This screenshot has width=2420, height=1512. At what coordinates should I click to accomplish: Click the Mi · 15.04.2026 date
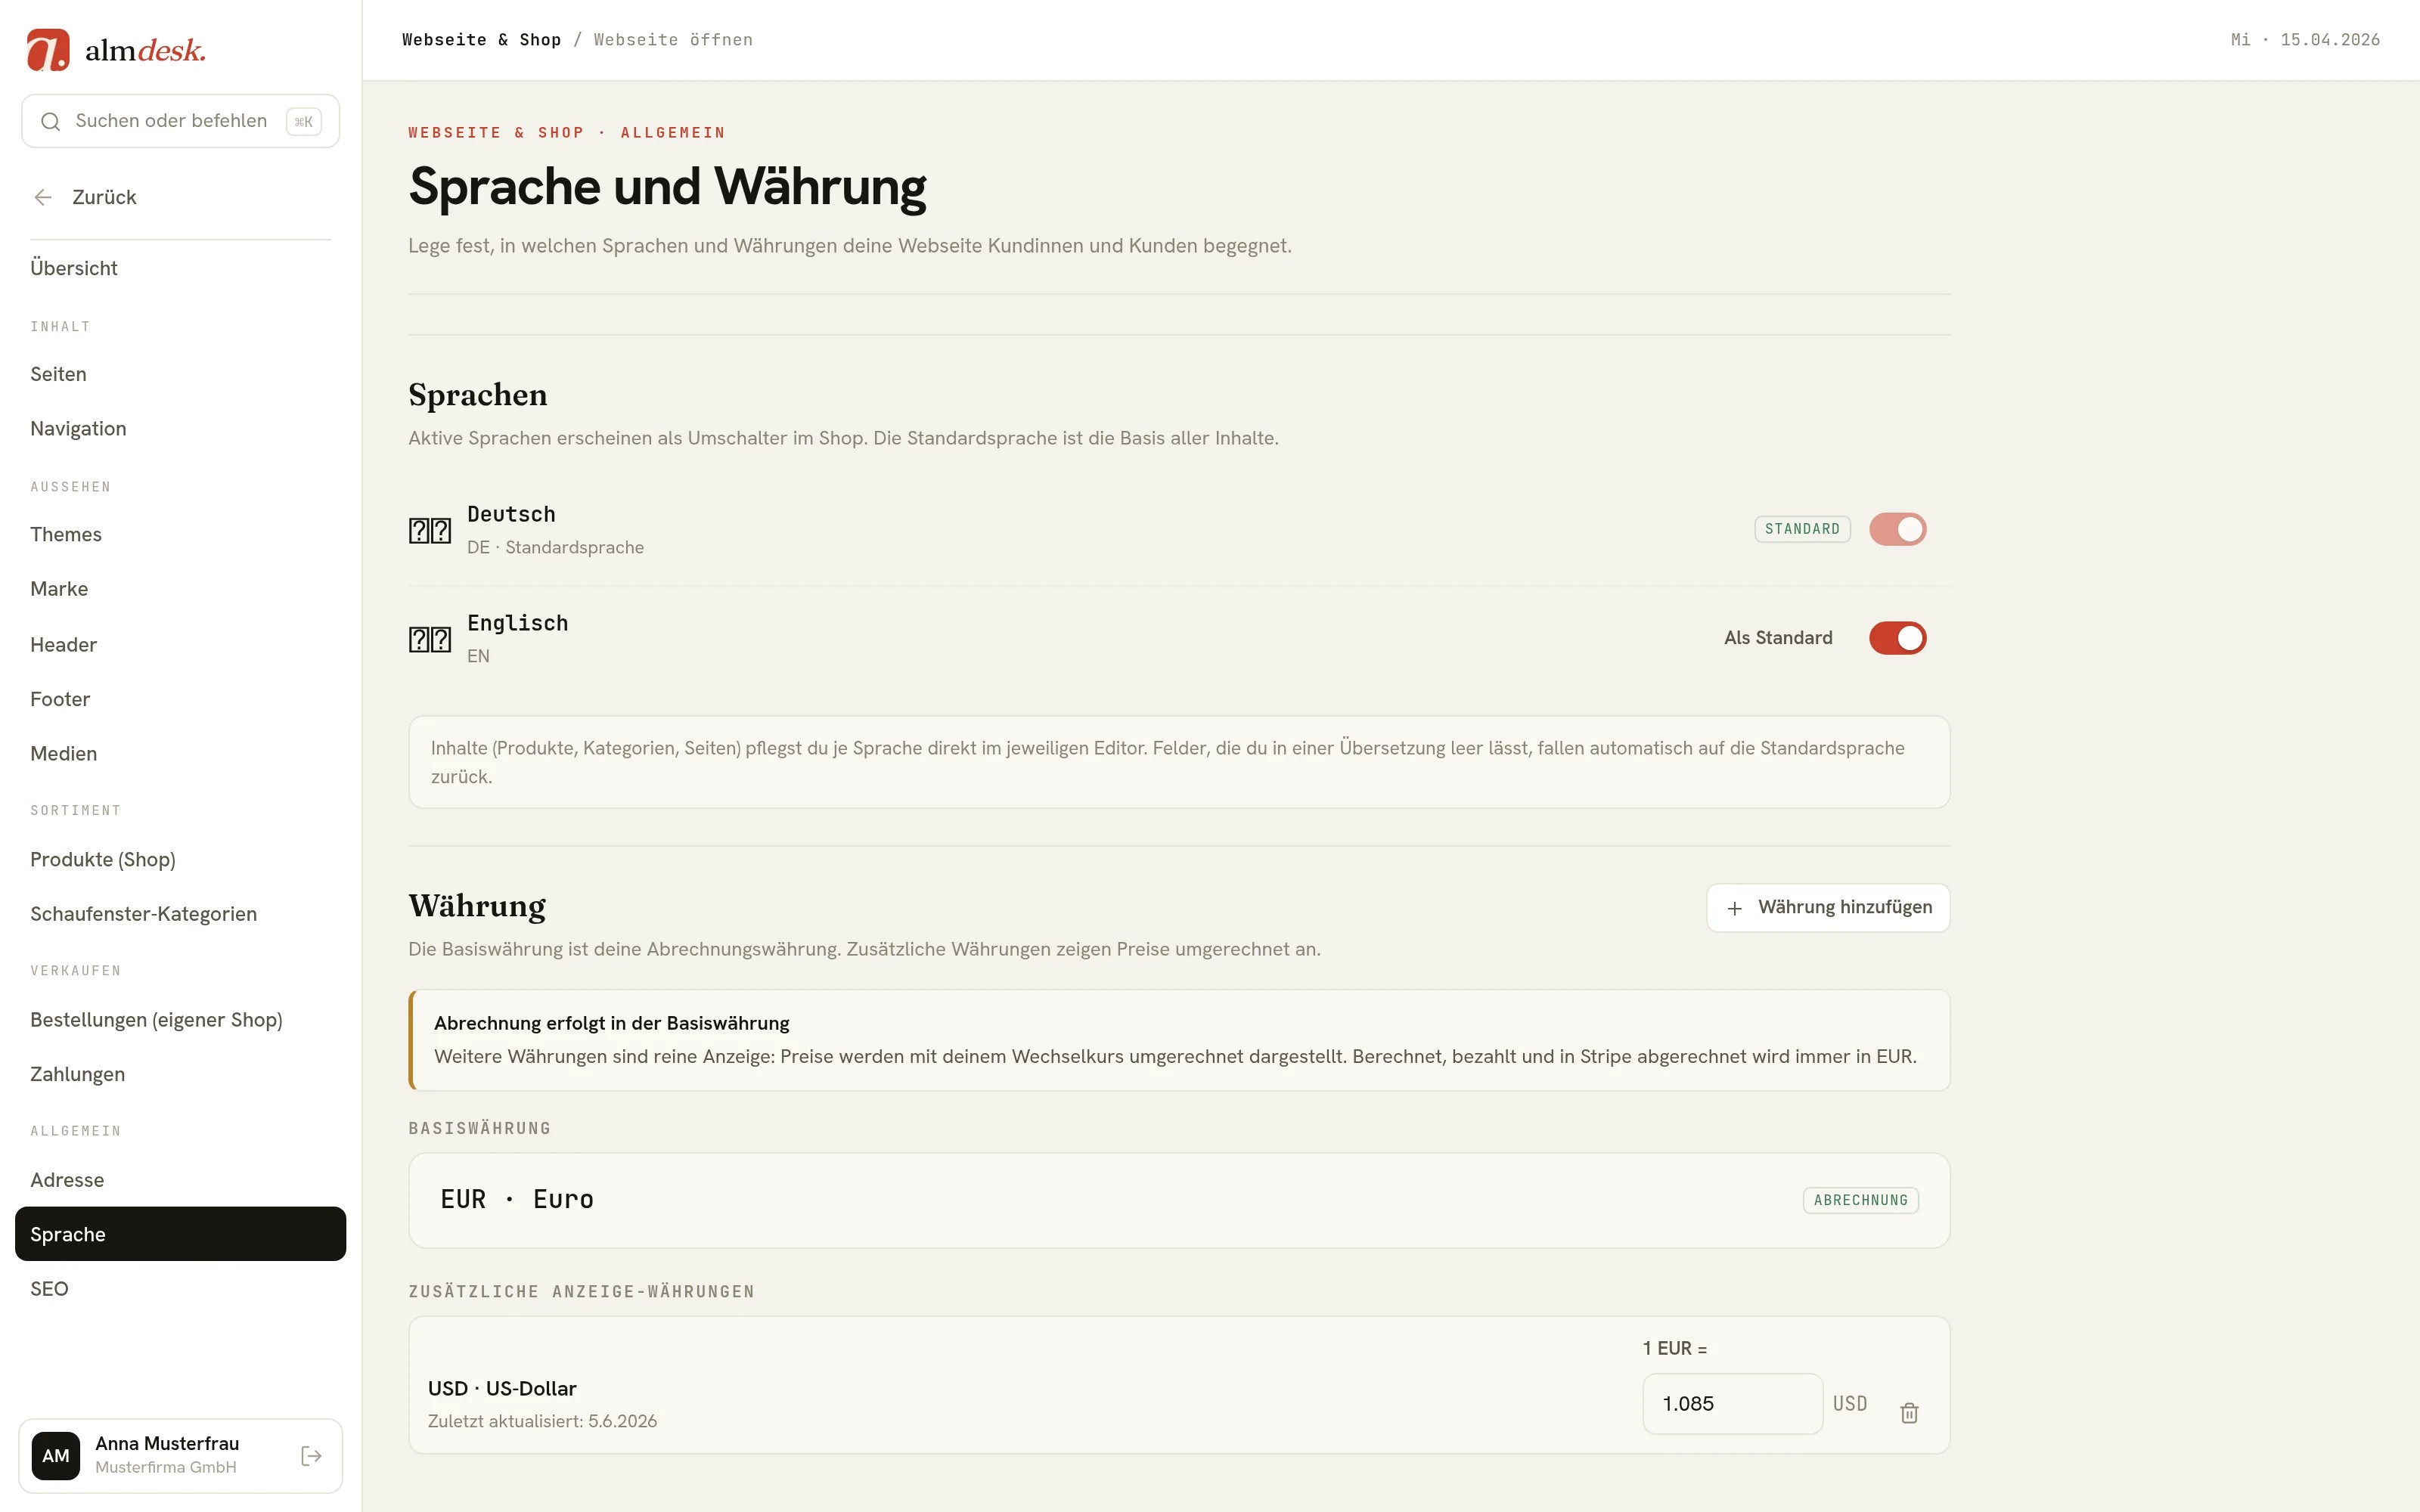2305,40
